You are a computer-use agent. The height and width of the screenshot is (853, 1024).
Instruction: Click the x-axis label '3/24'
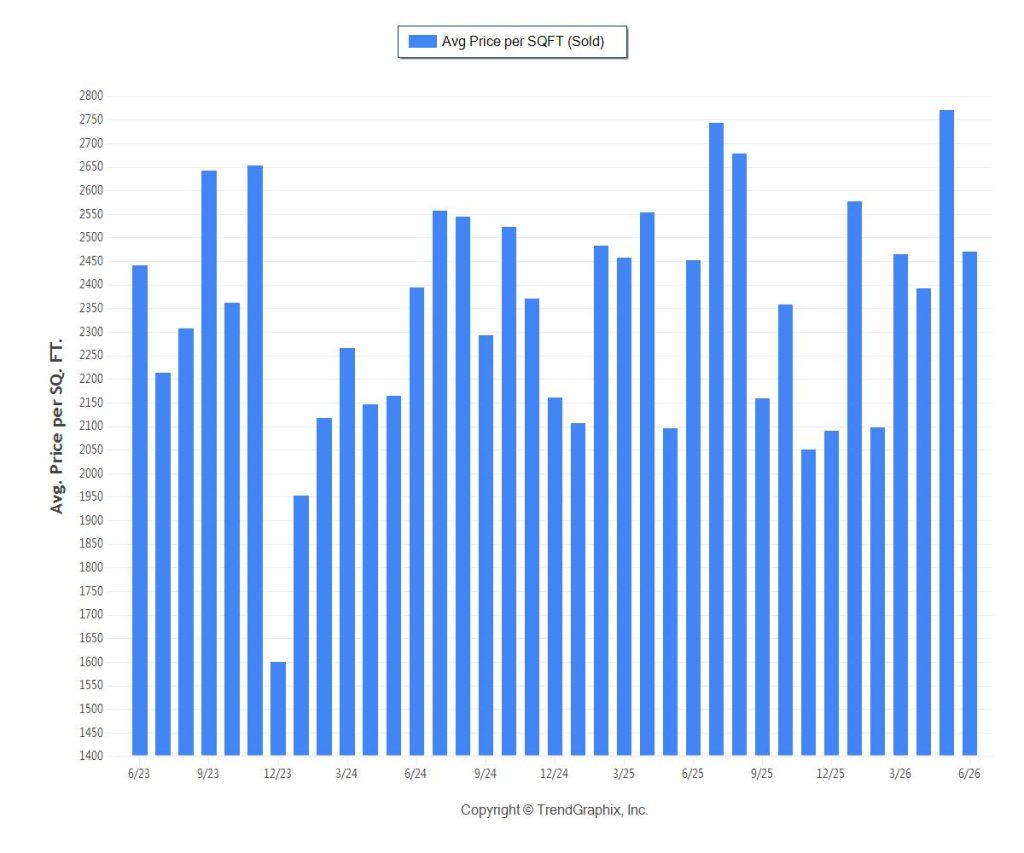347,773
